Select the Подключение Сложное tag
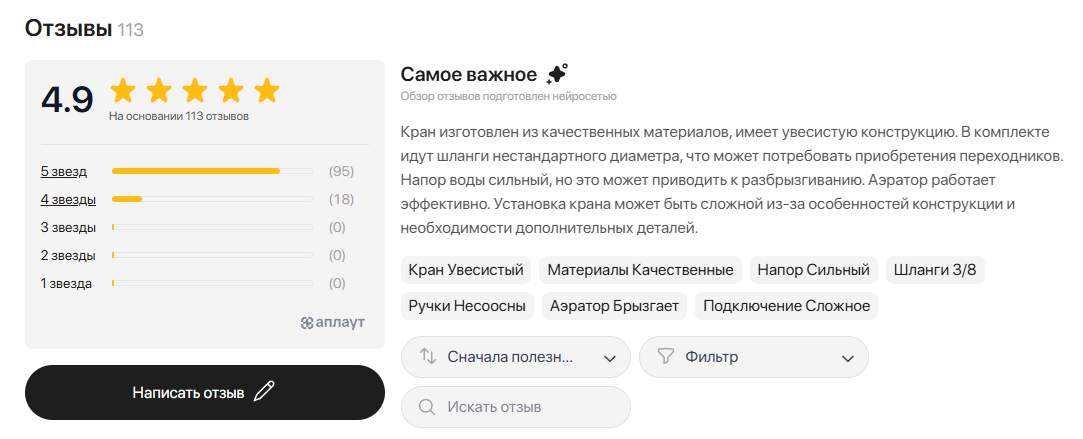Screen dimensions: 1083x439 787,306
